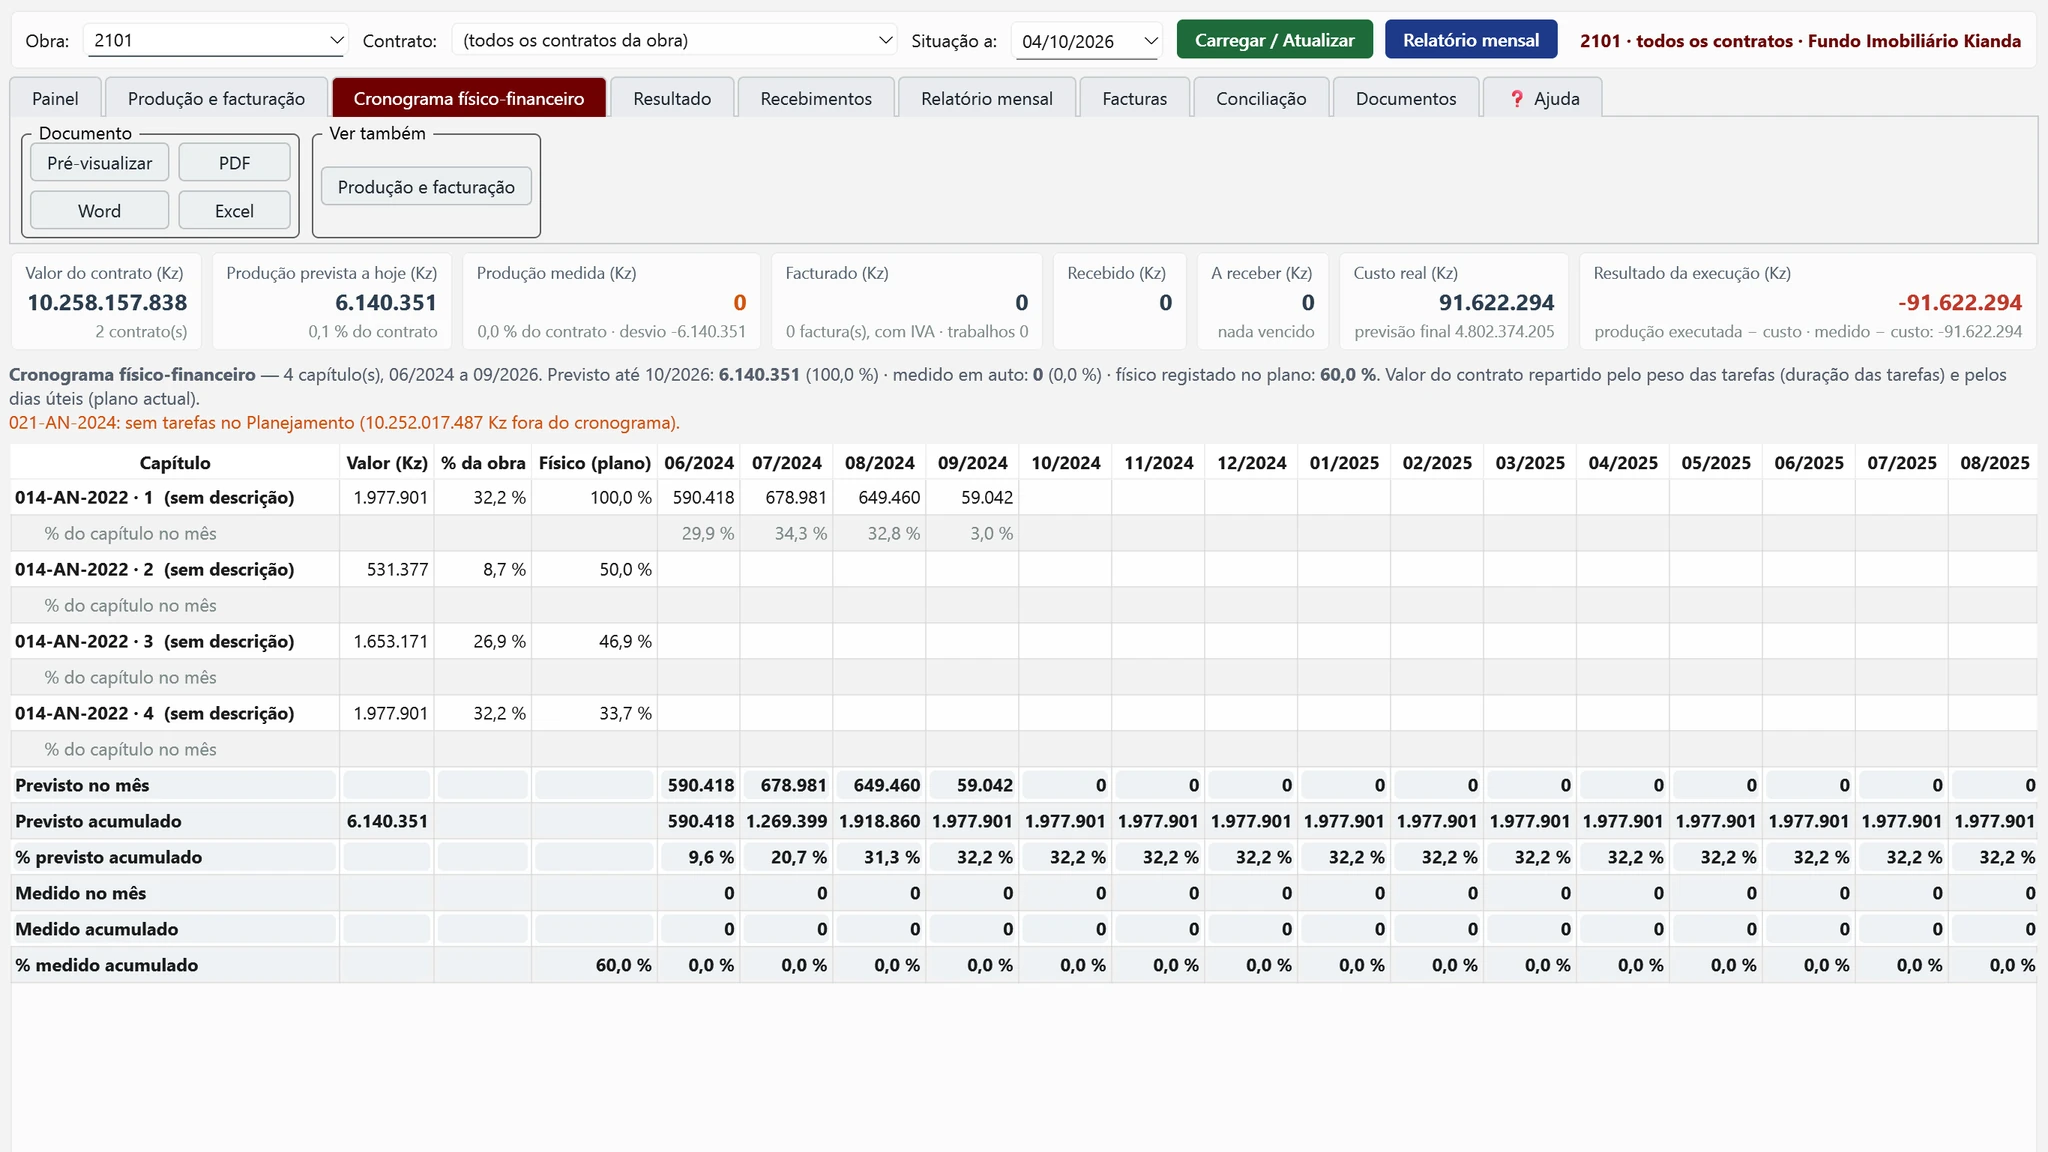Viewport: 2048px width, 1152px height.
Task: Click the Medido no mês row label
Action: pyautogui.click(x=80, y=894)
